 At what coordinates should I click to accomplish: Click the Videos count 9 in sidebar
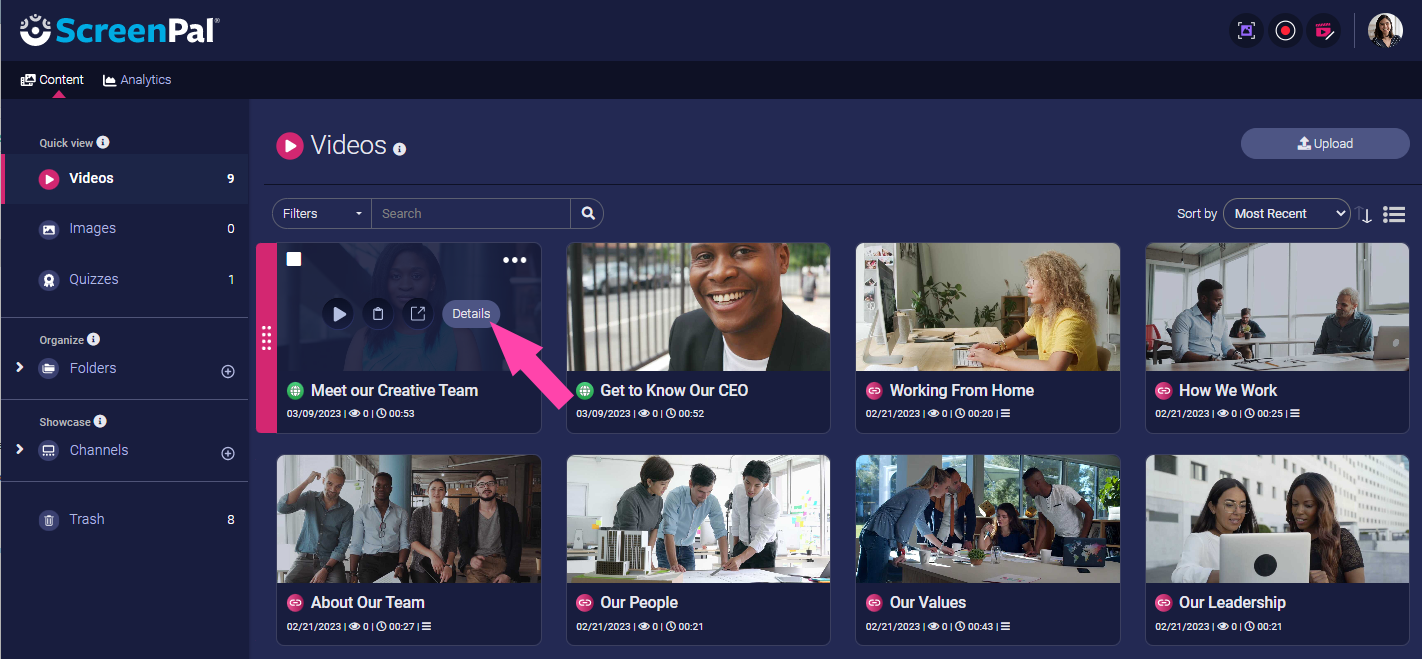pos(231,179)
